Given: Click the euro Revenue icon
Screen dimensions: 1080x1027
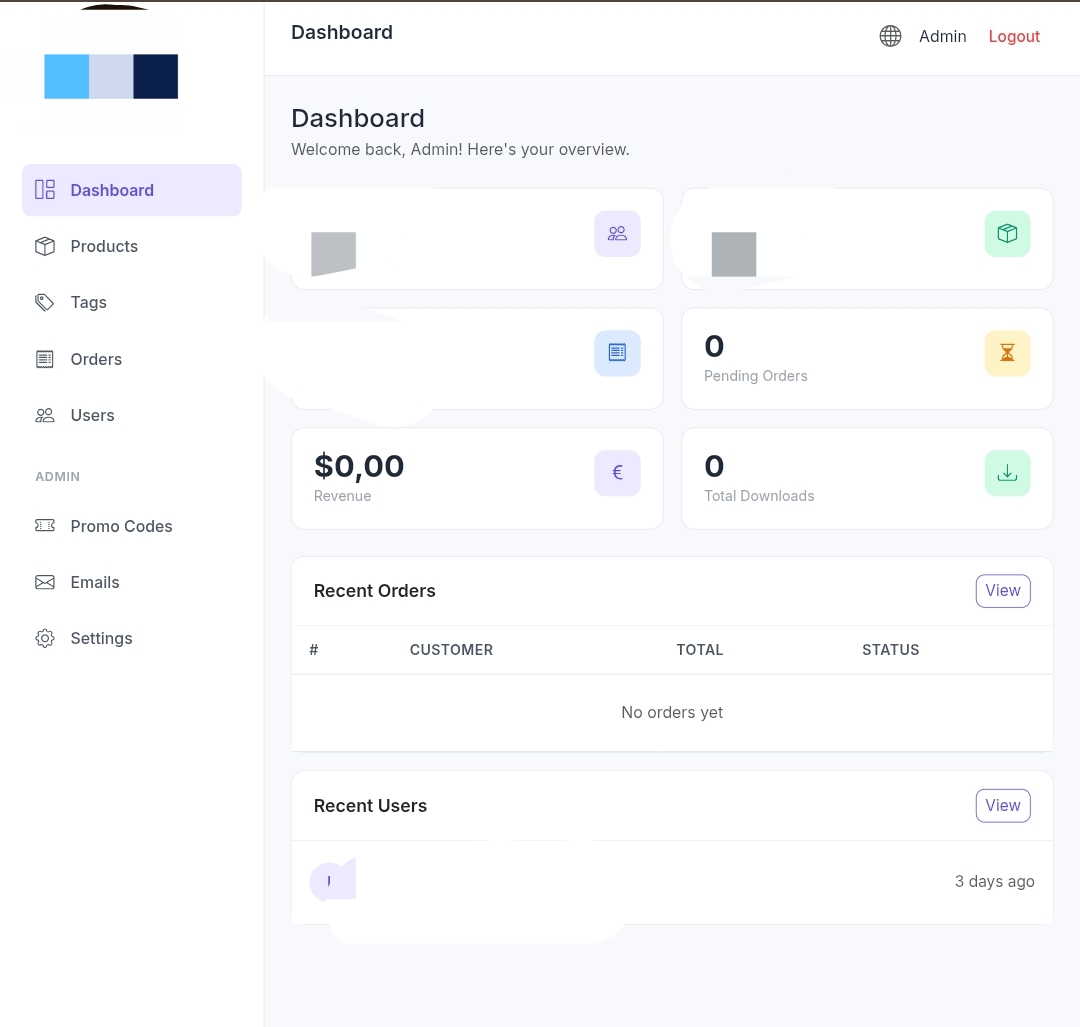Looking at the screenshot, I should coord(617,473).
